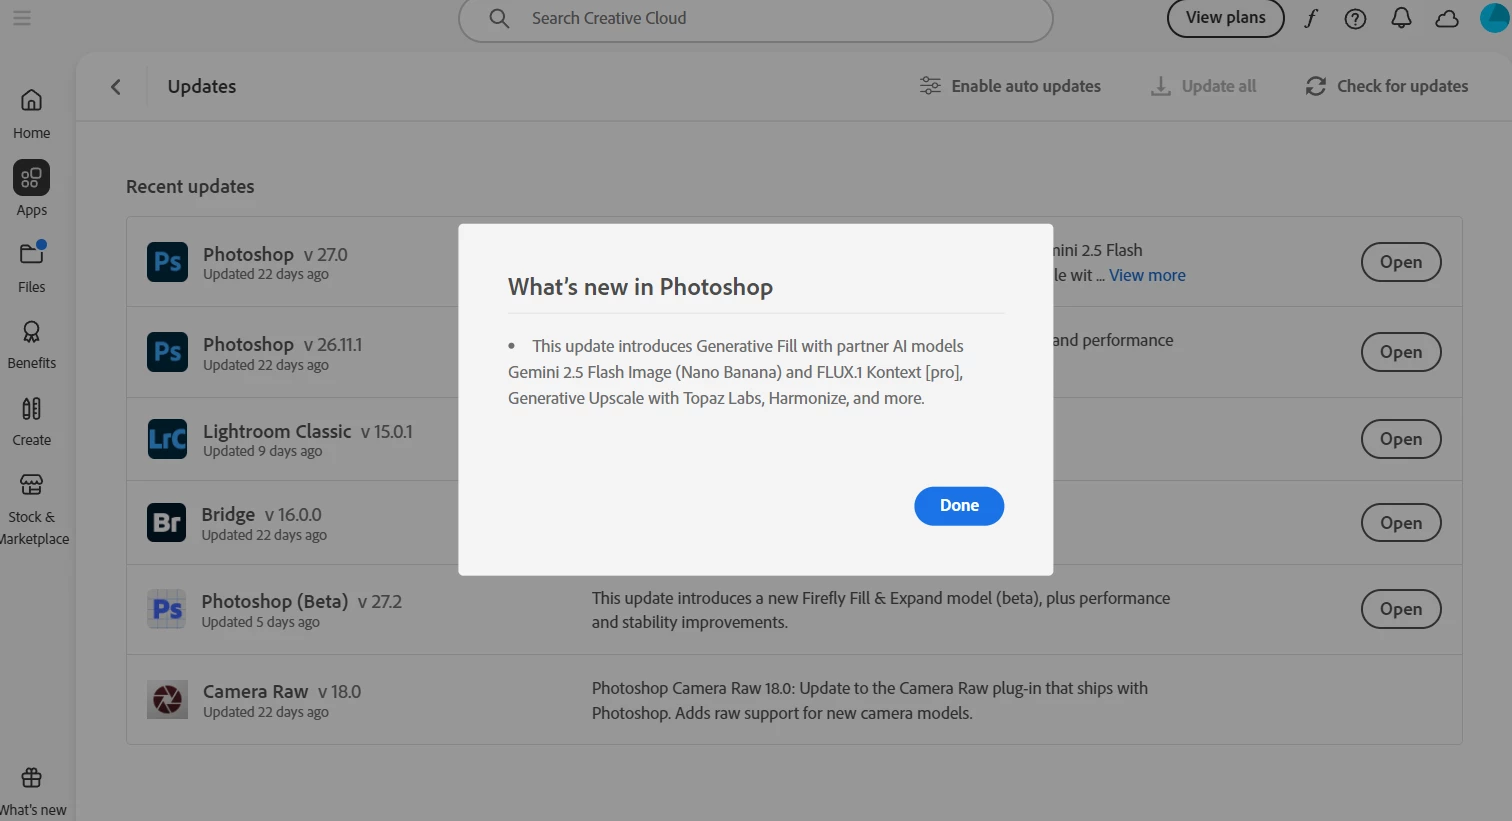Open Photoshop v 26.11.1 with Open button
This screenshot has width=1512, height=821.
(1401, 352)
